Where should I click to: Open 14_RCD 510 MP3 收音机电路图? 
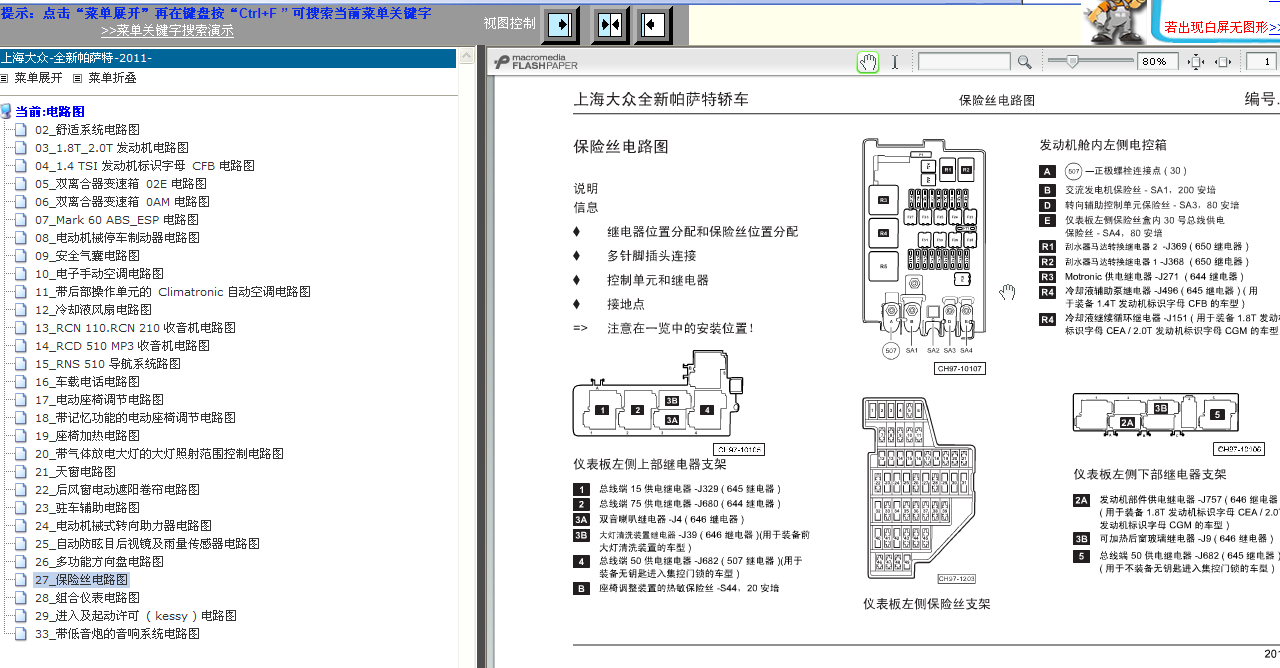122,346
